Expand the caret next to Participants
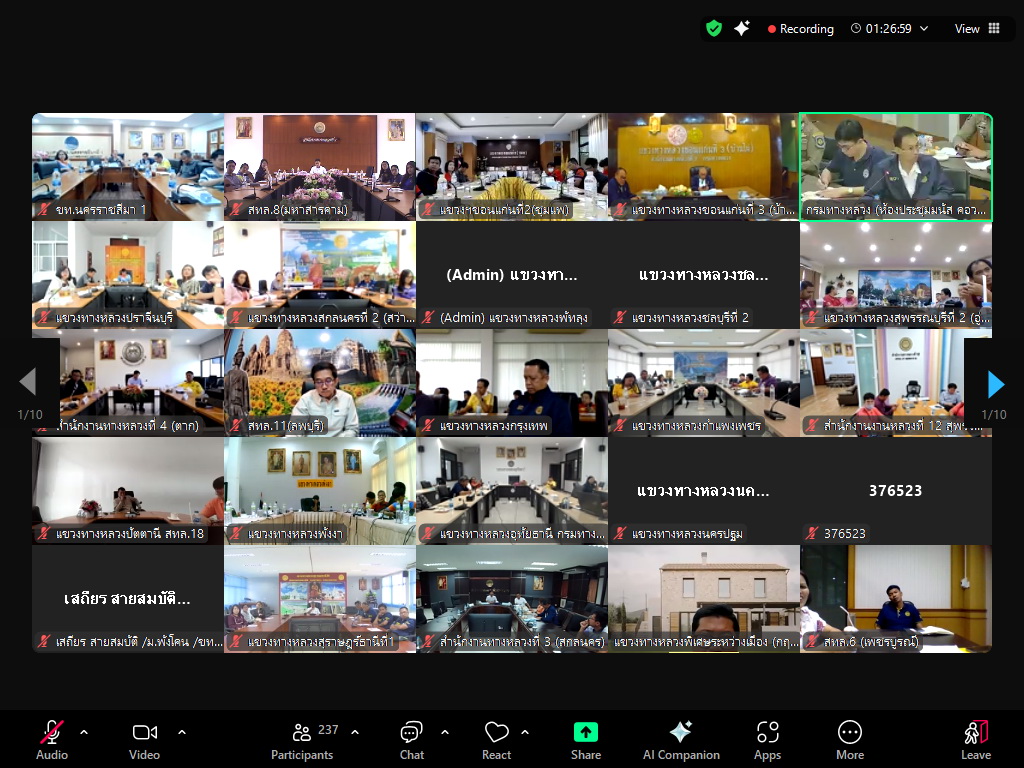The width and height of the screenshot is (1024, 768). coord(355,732)
